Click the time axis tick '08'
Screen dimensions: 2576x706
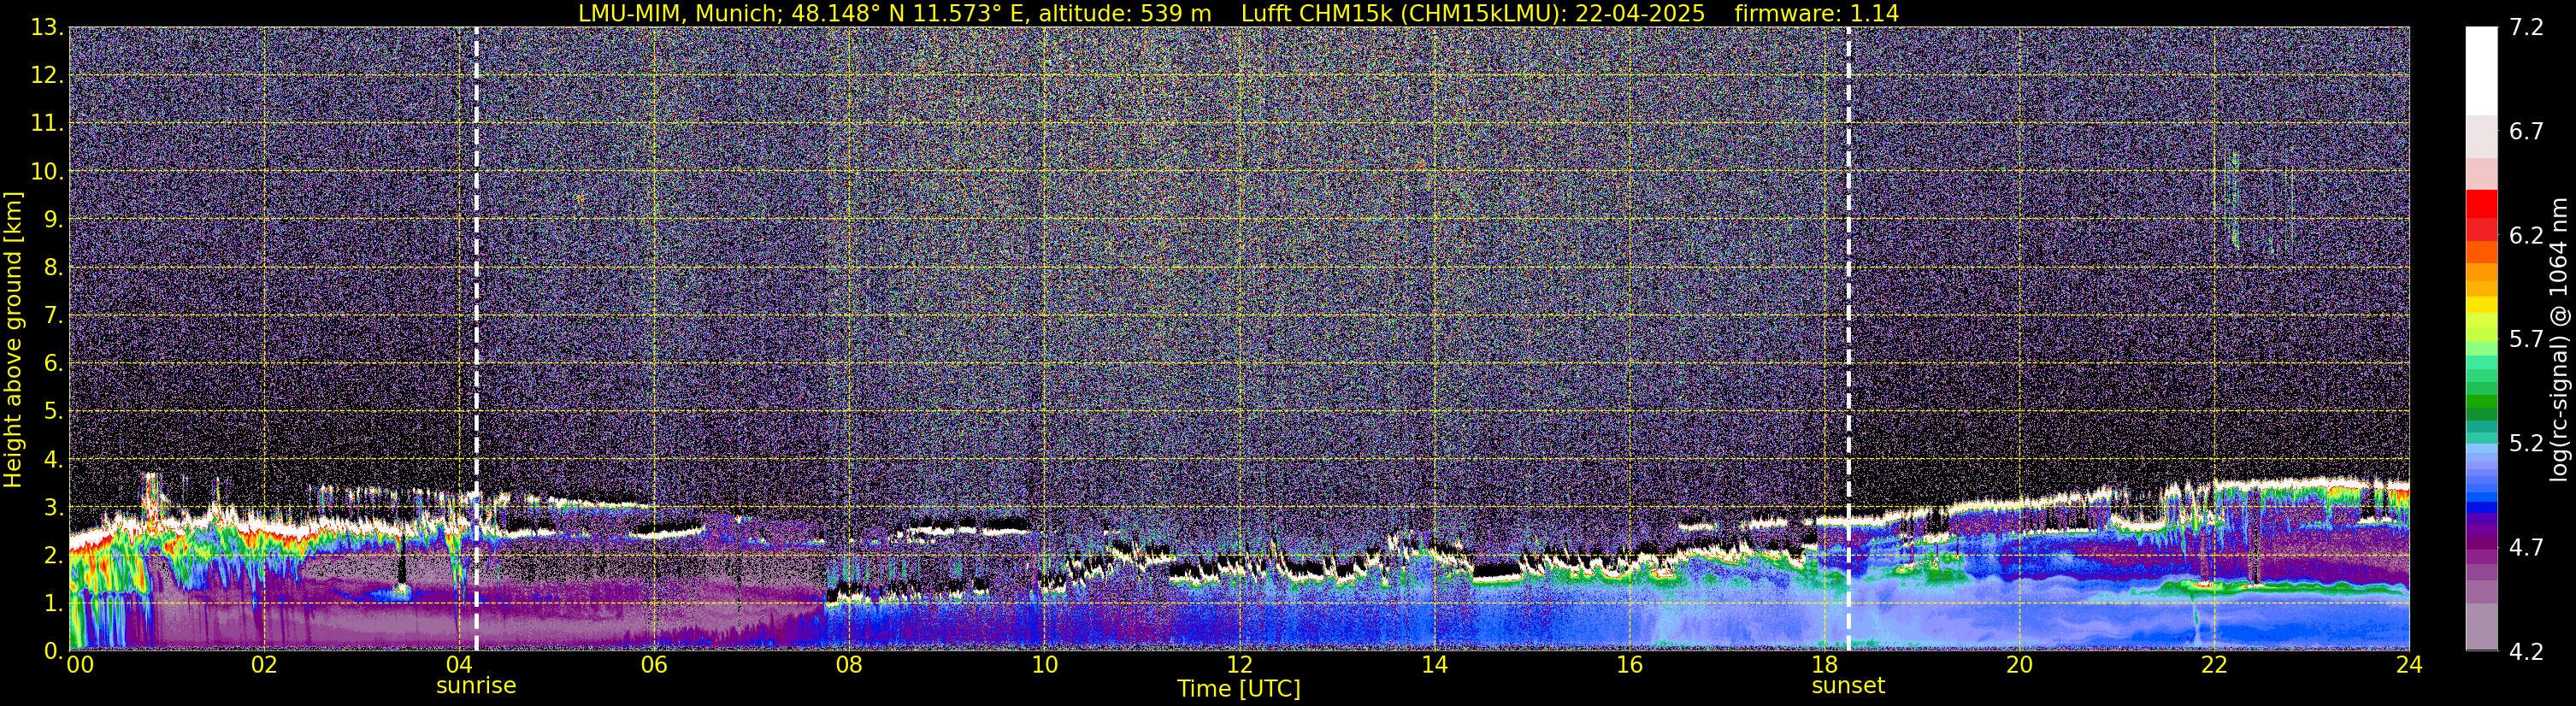coord(849,665)
